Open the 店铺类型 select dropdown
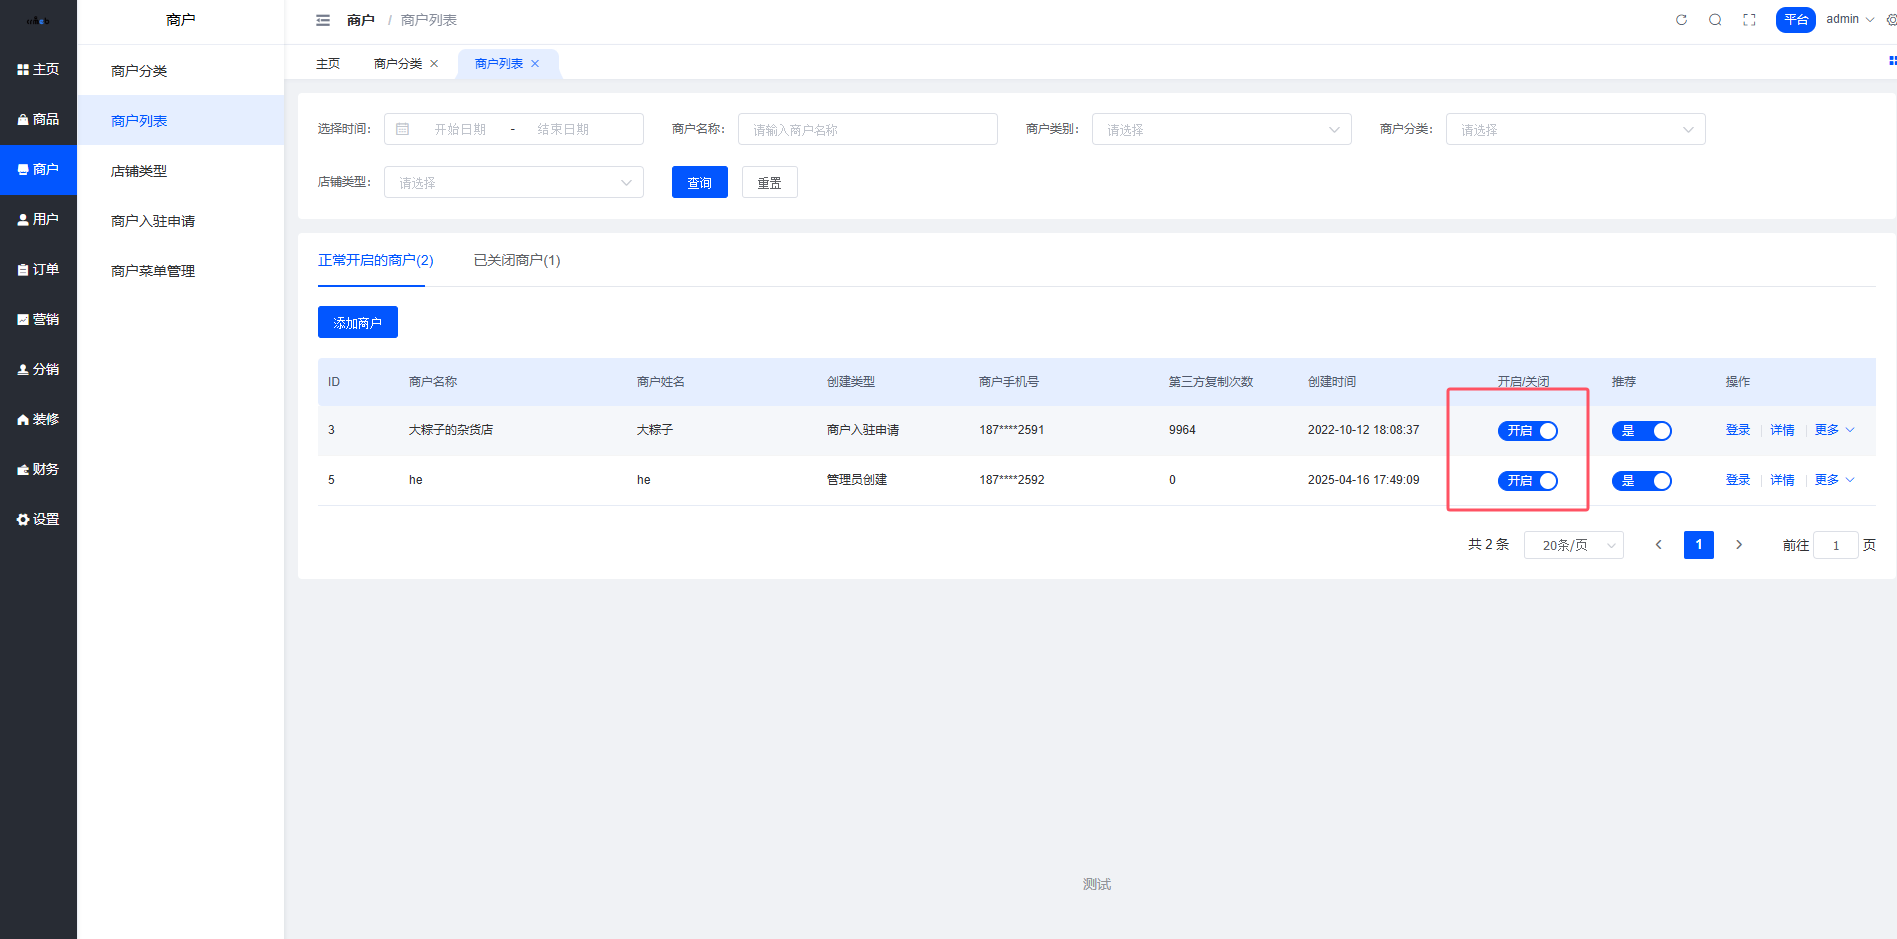1897x939 pixels. pos(513,183)
